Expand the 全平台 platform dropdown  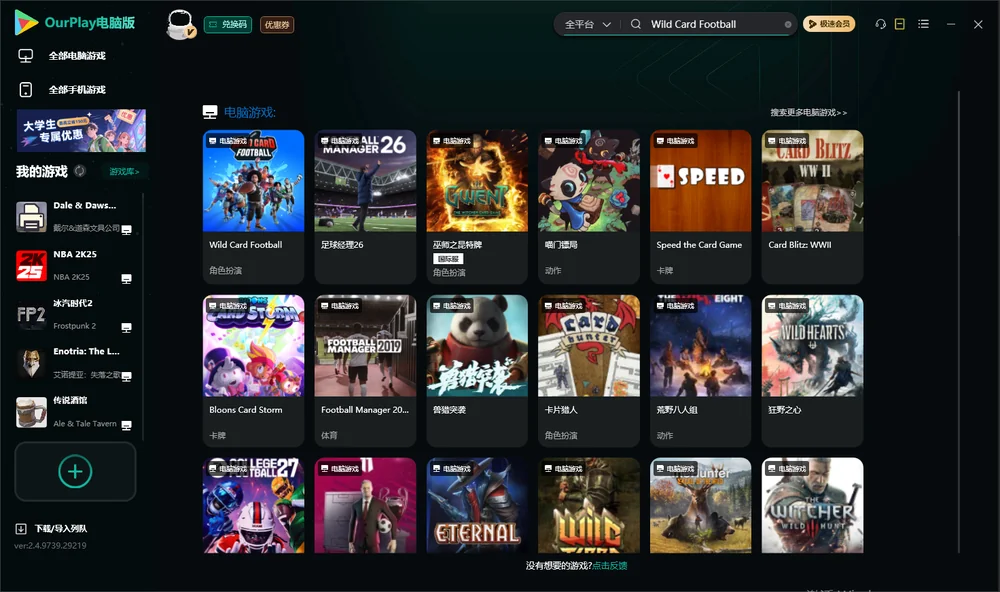click(587, 24)
